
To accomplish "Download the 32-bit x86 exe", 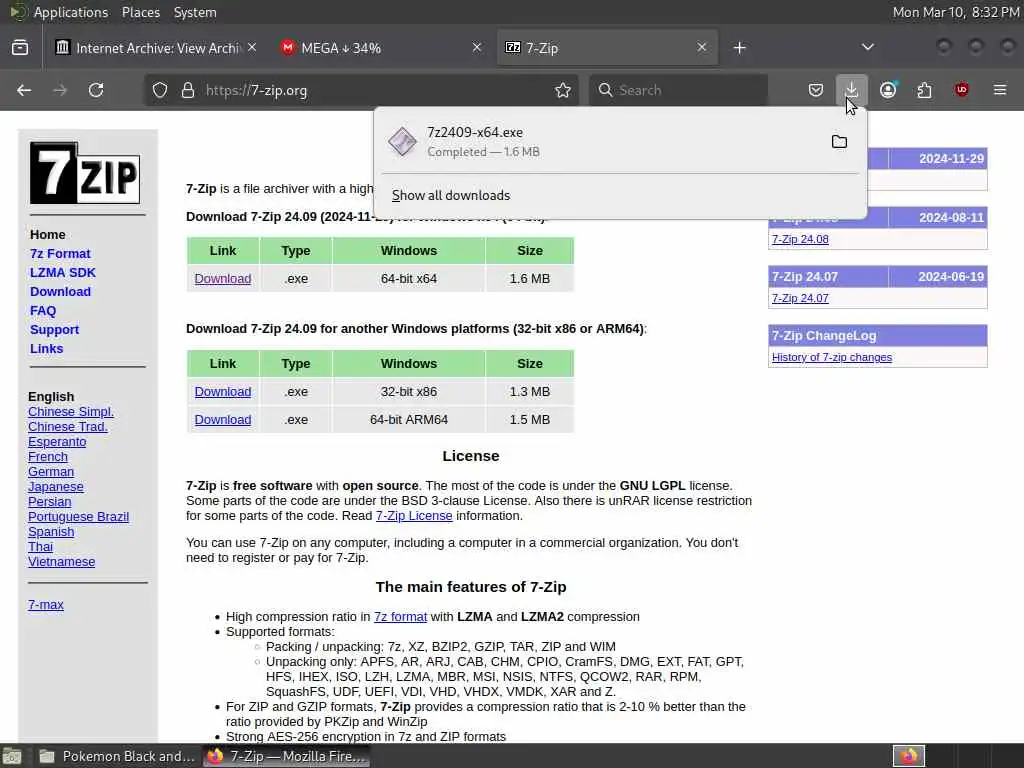I will point(223,392).
